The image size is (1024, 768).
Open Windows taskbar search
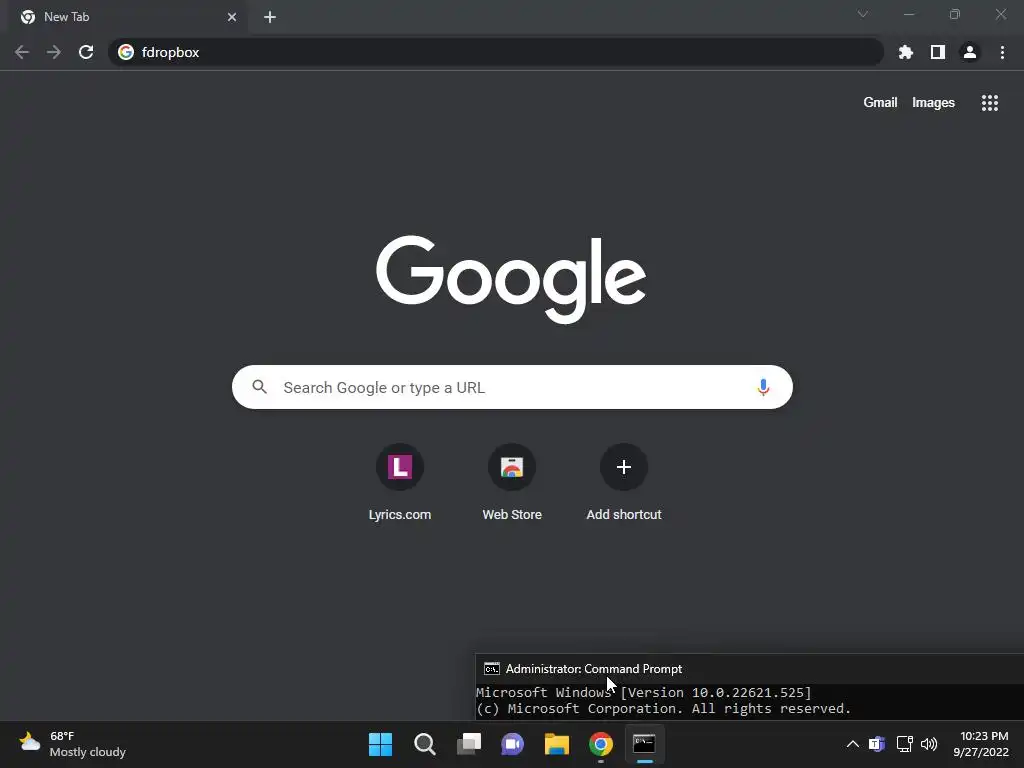[424, 744]
